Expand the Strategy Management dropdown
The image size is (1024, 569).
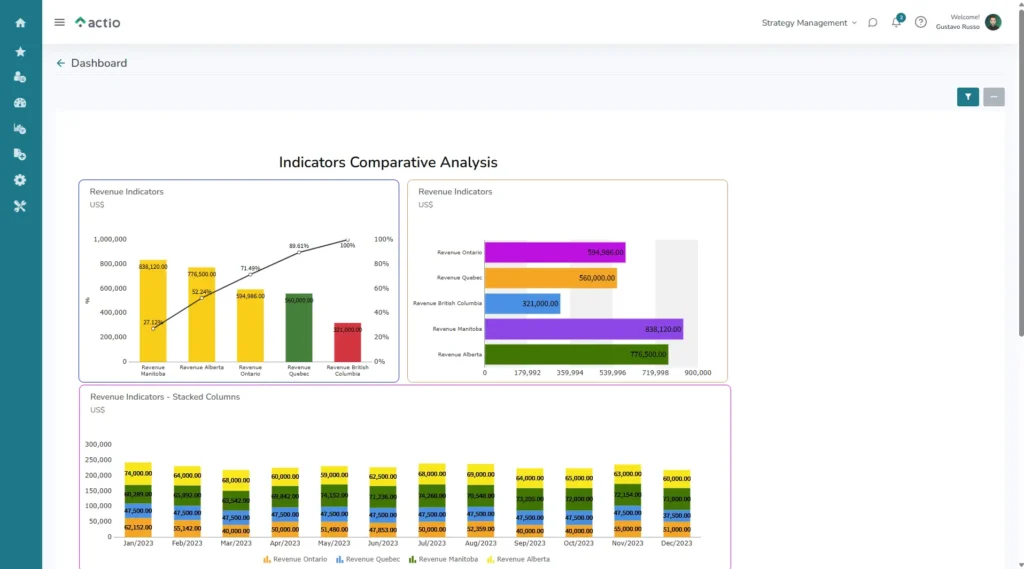pyautogui.click(x=809, y=23)
